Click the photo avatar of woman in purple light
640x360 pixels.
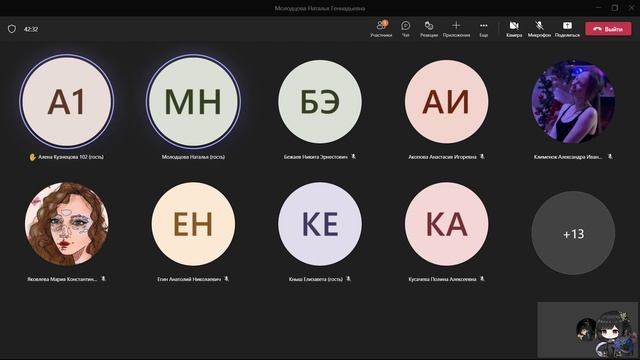[573, 102]
